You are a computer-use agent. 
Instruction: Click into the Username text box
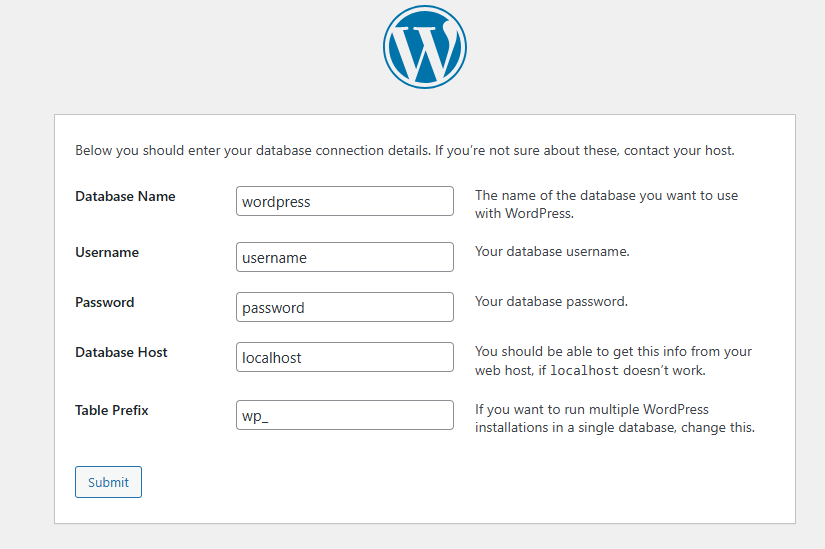point(345,257)
